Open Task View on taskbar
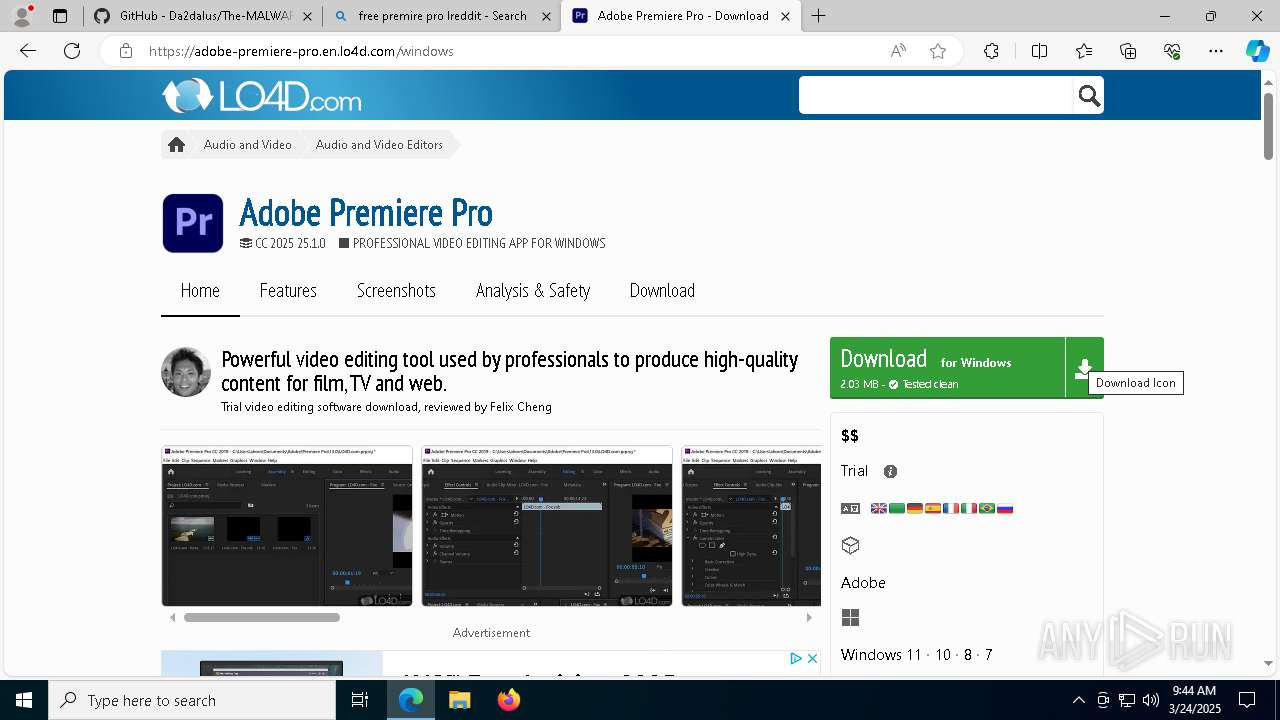The width and height of the screenshot is (1280, 720). coord(360,700)
